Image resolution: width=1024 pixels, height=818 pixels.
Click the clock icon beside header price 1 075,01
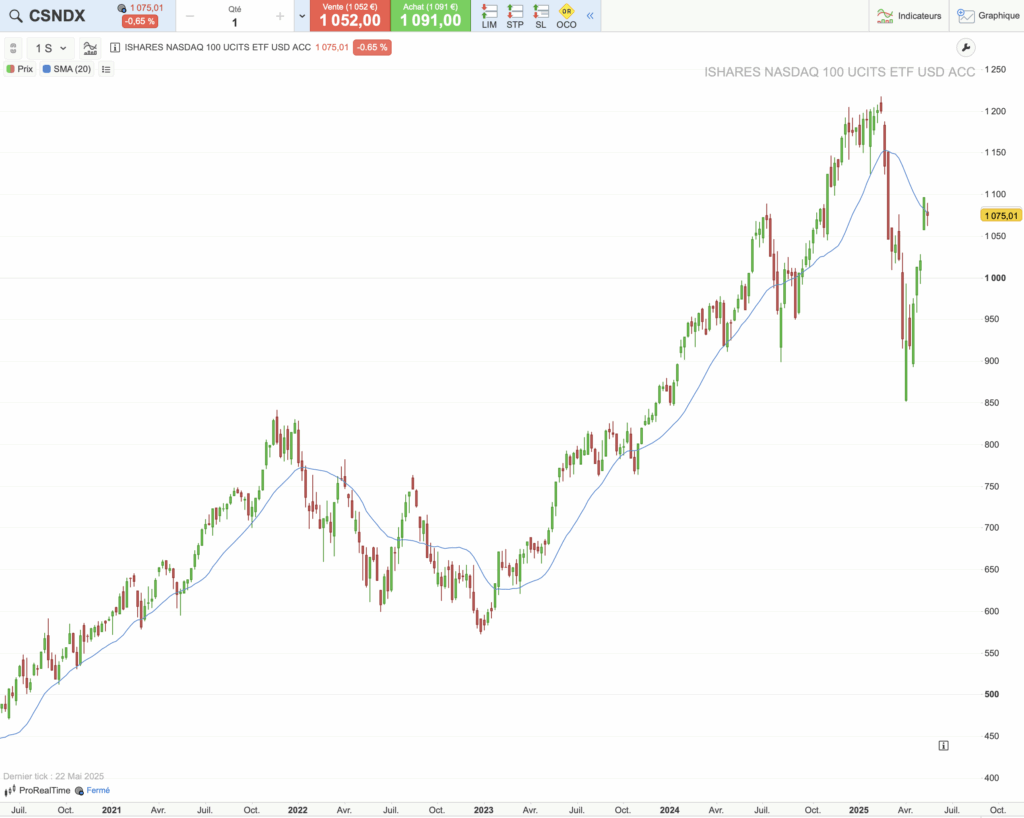(x=122, y=8)
